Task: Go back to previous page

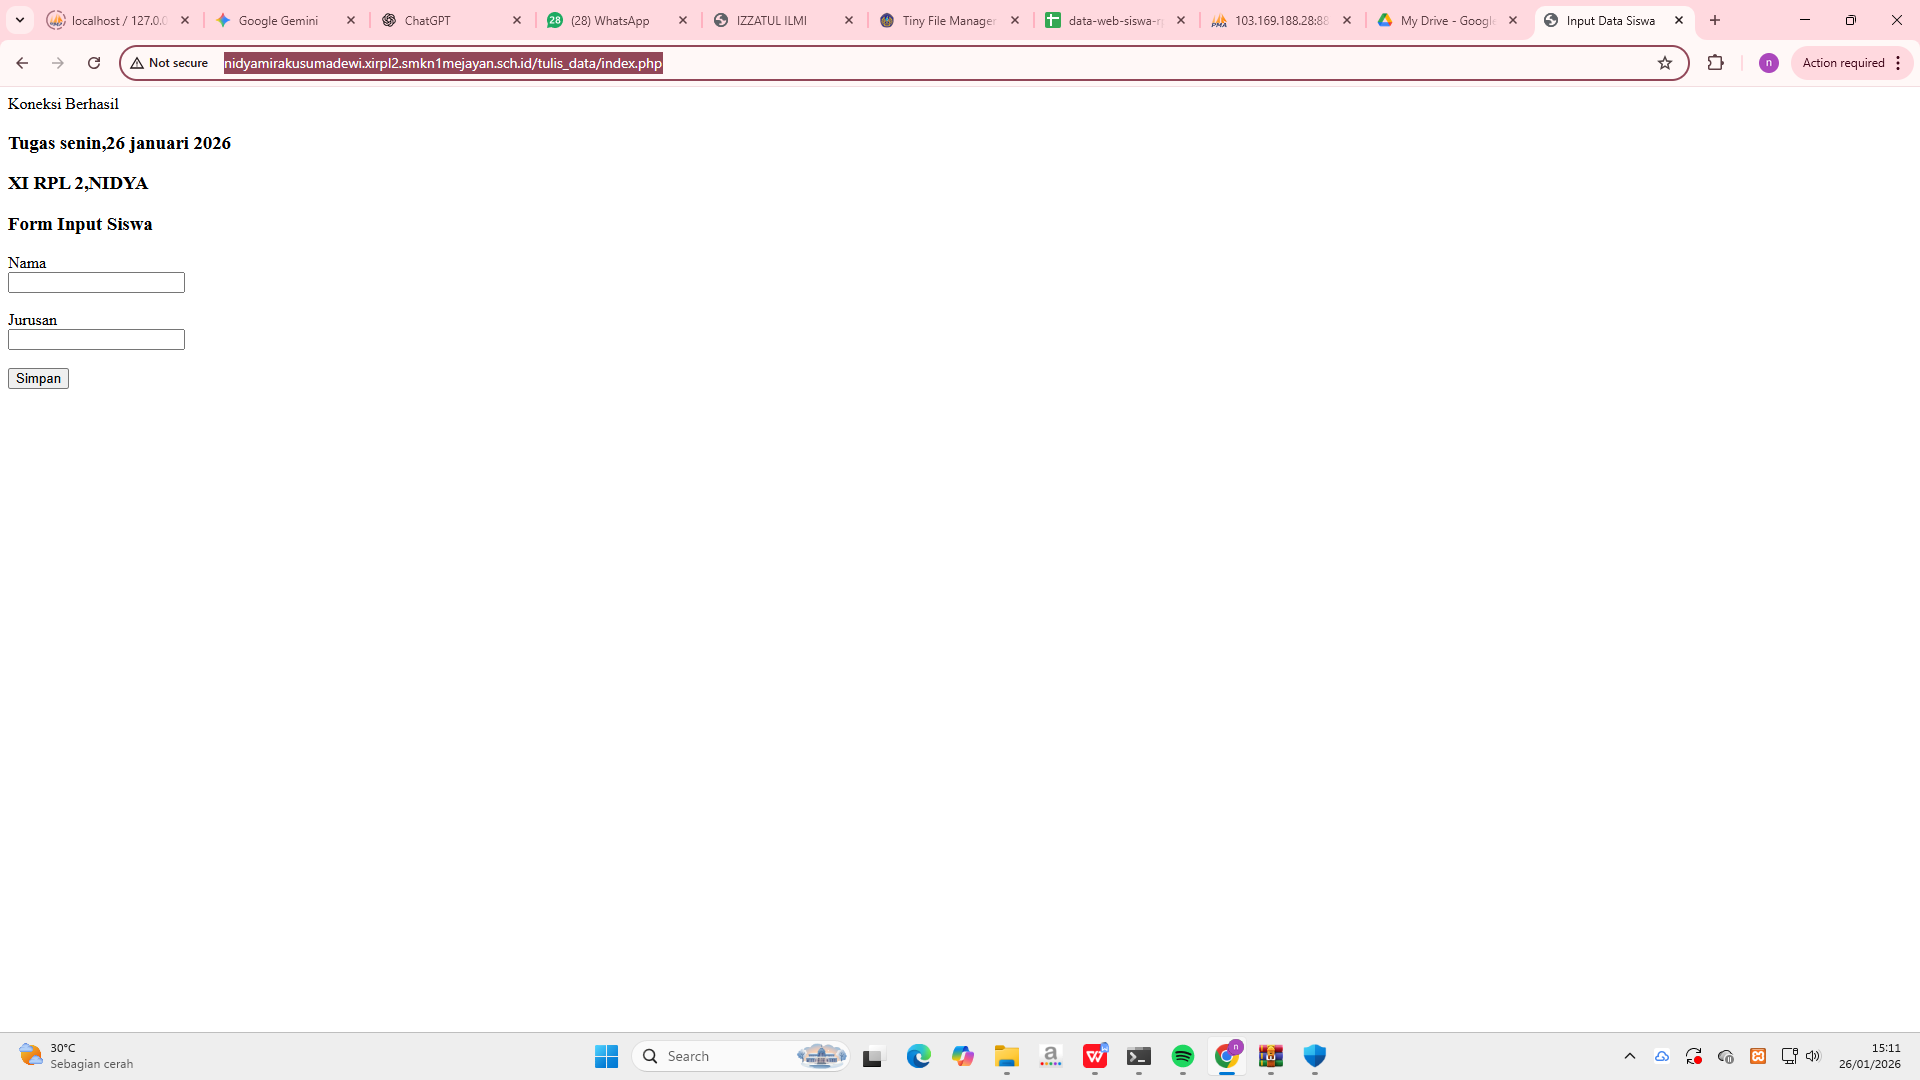Action: pyautogui.click(x=22, y=63)
